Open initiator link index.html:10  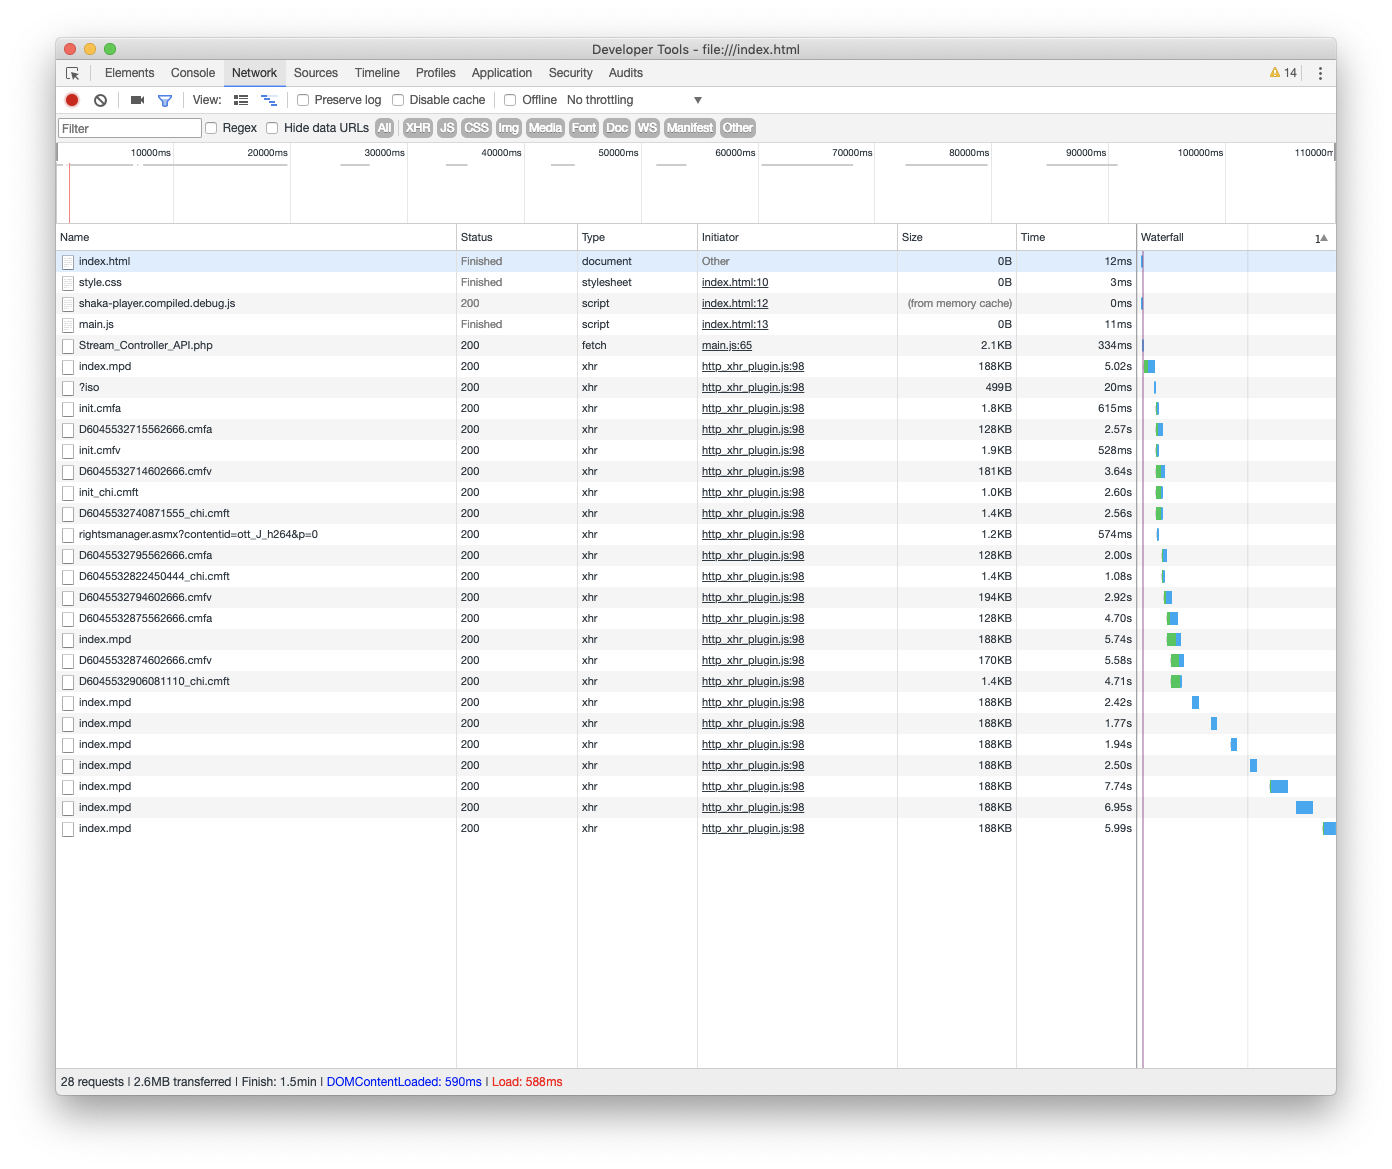coord(735,283)
